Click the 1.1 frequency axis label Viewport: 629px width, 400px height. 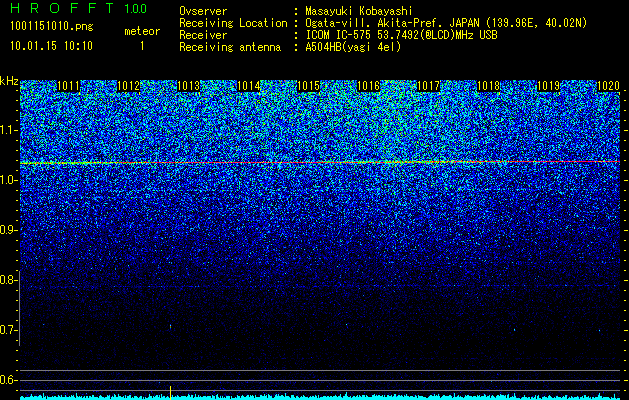(x=8, y=130)
